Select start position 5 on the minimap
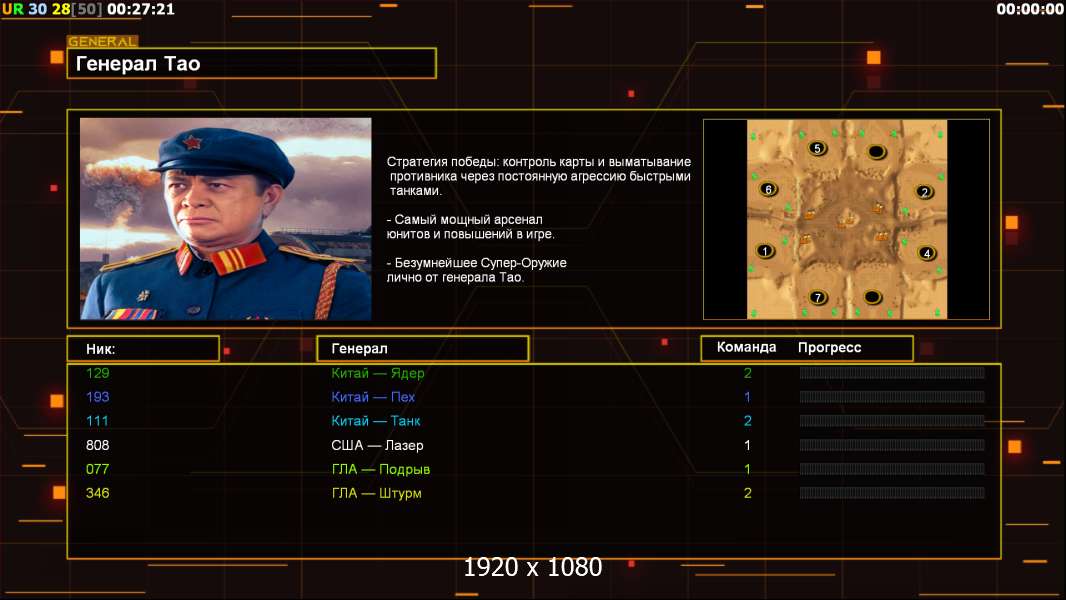Screen dimensions: 1066x600 click(x=817, y=148)
